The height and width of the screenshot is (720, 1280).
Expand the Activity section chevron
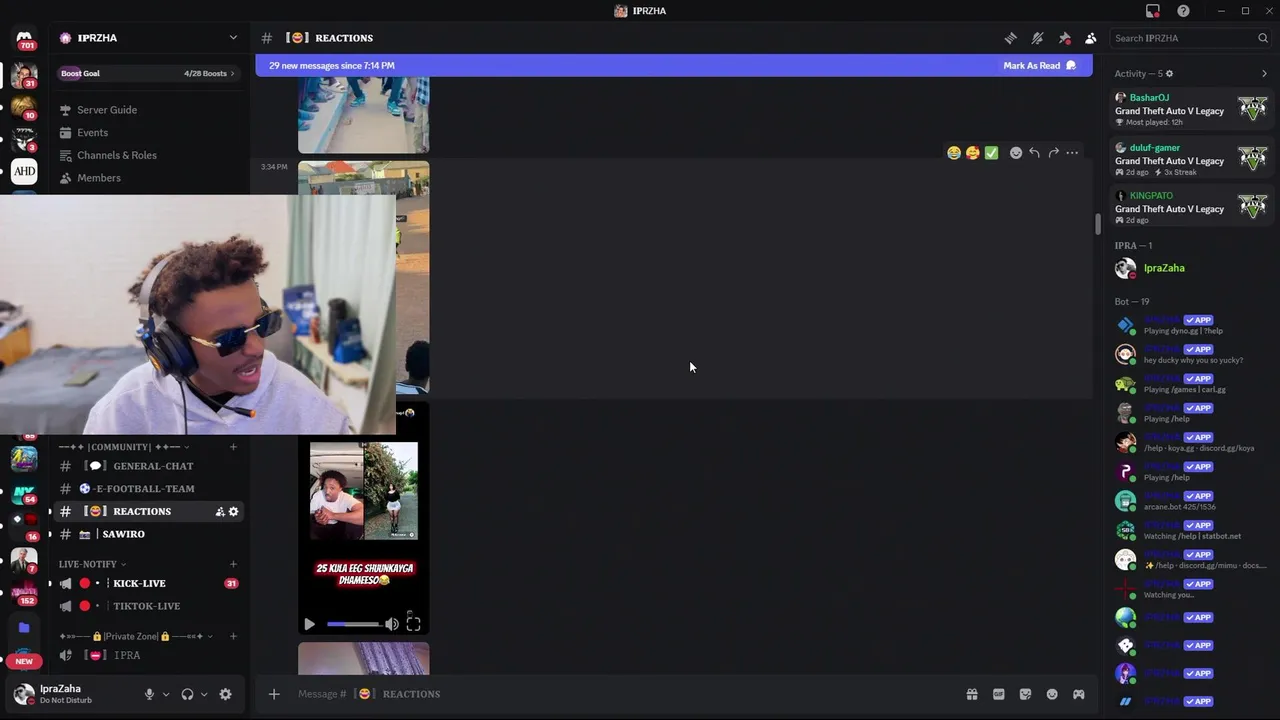[x=1264, y=74]
